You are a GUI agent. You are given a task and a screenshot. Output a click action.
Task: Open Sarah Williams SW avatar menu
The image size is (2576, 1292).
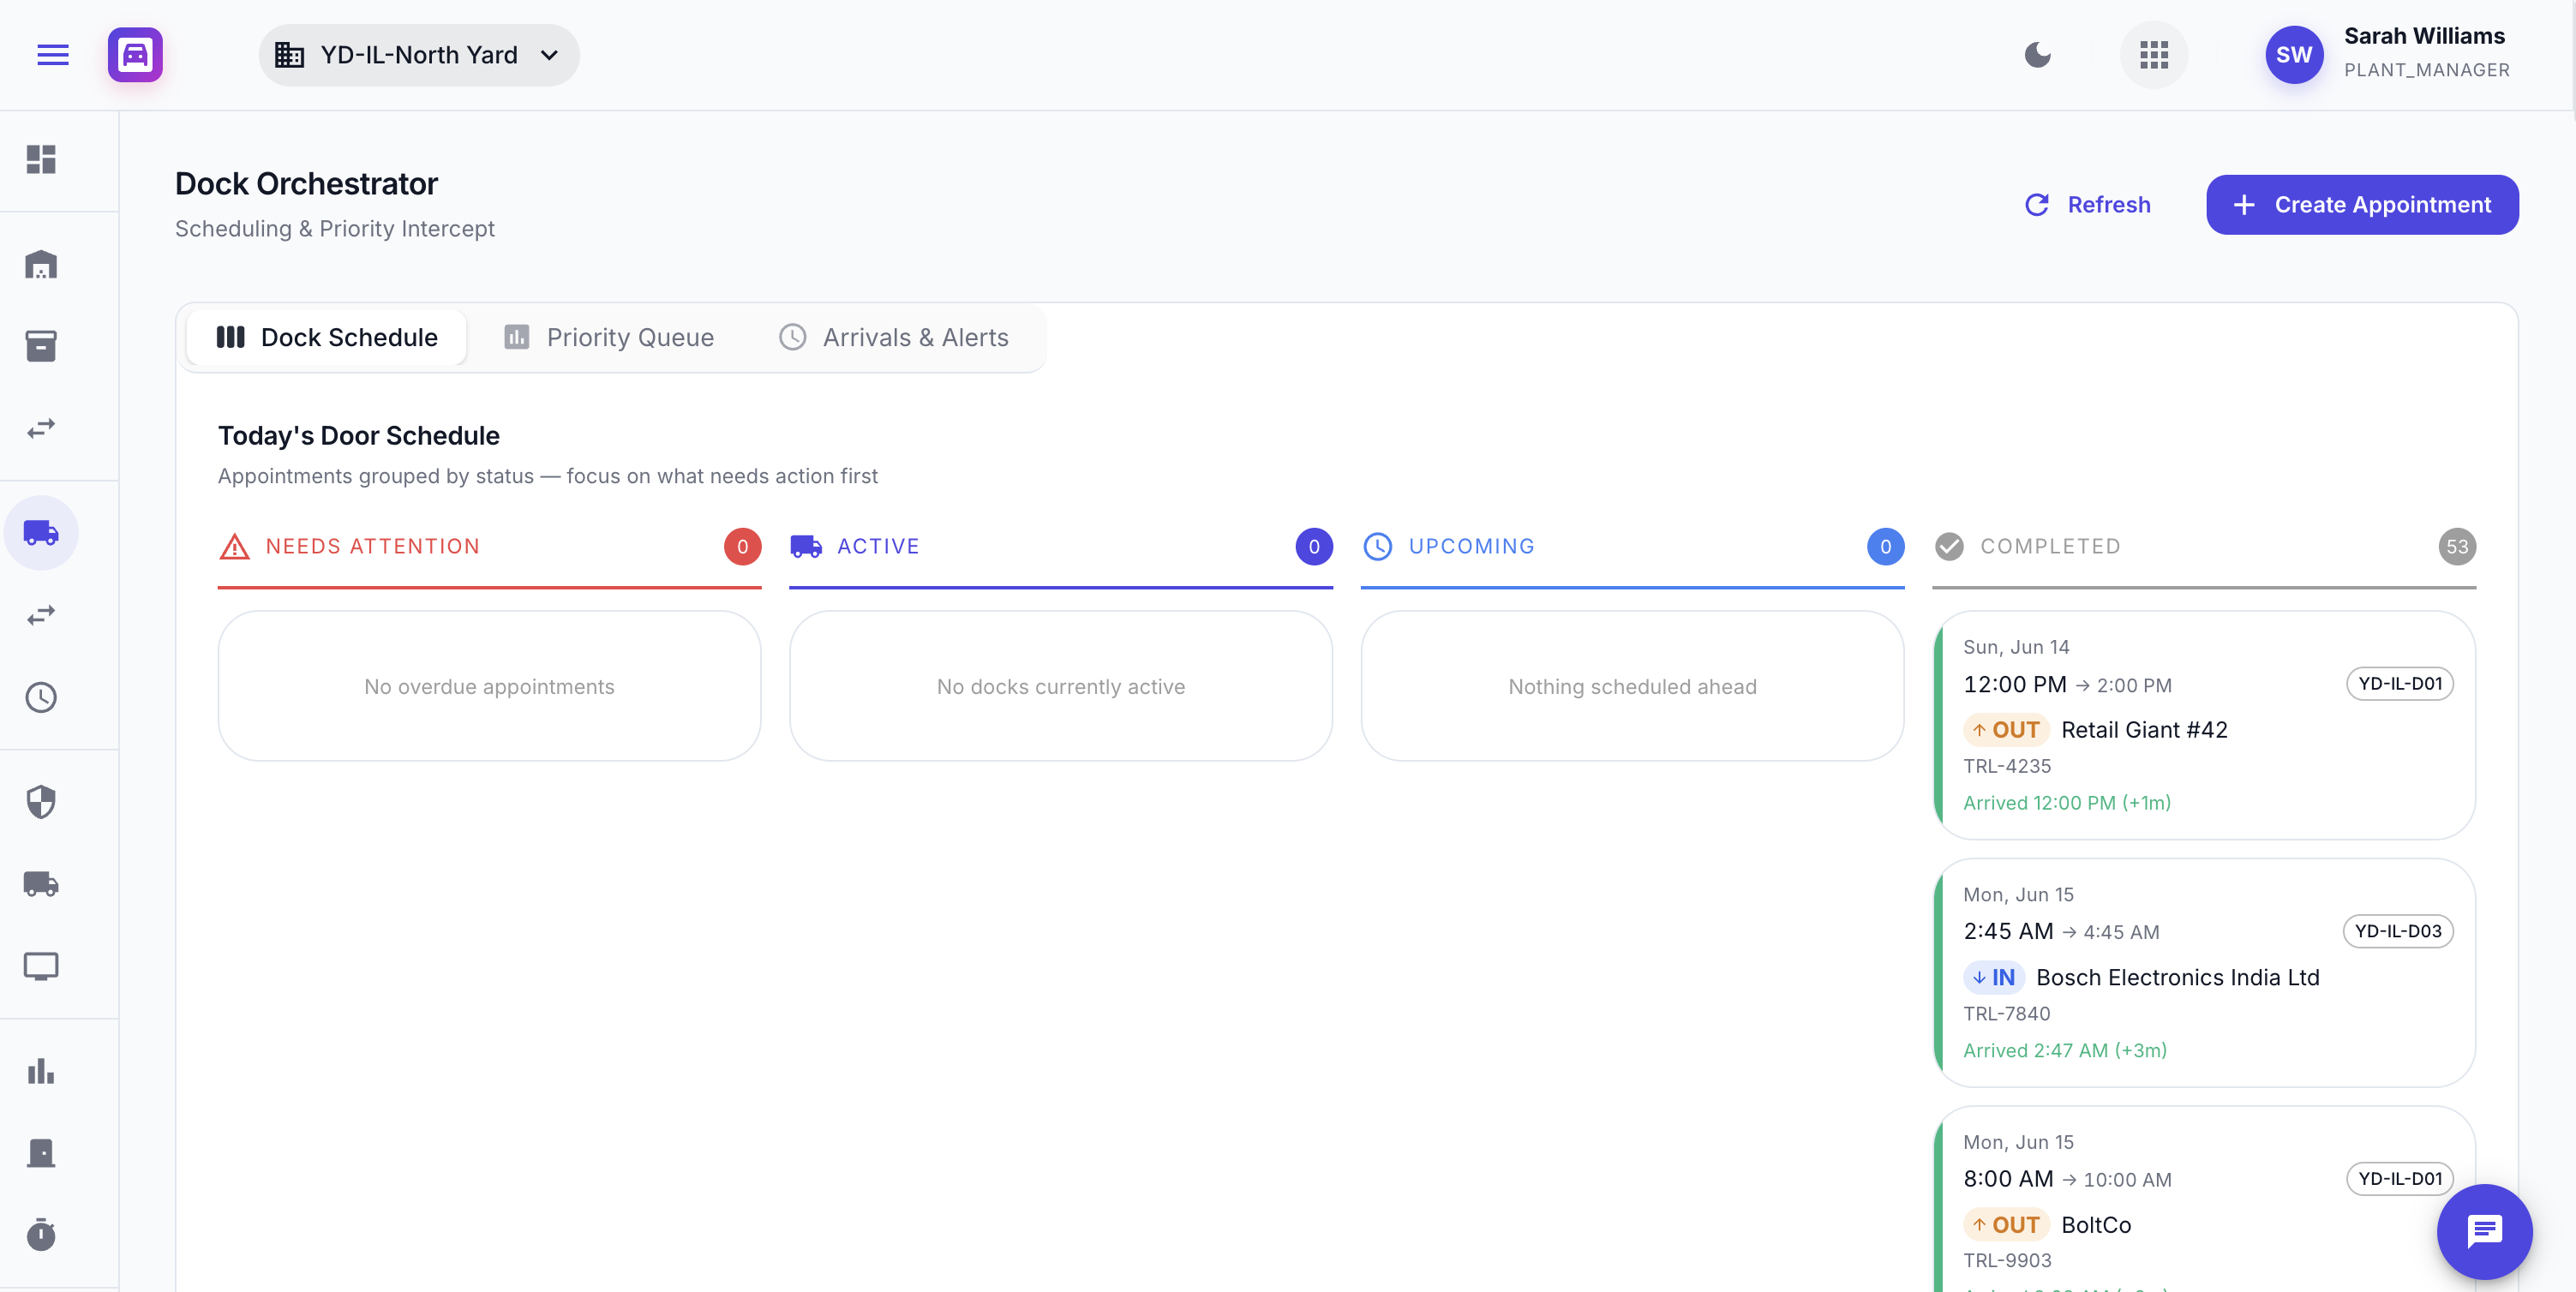(x=2293, y=55)
